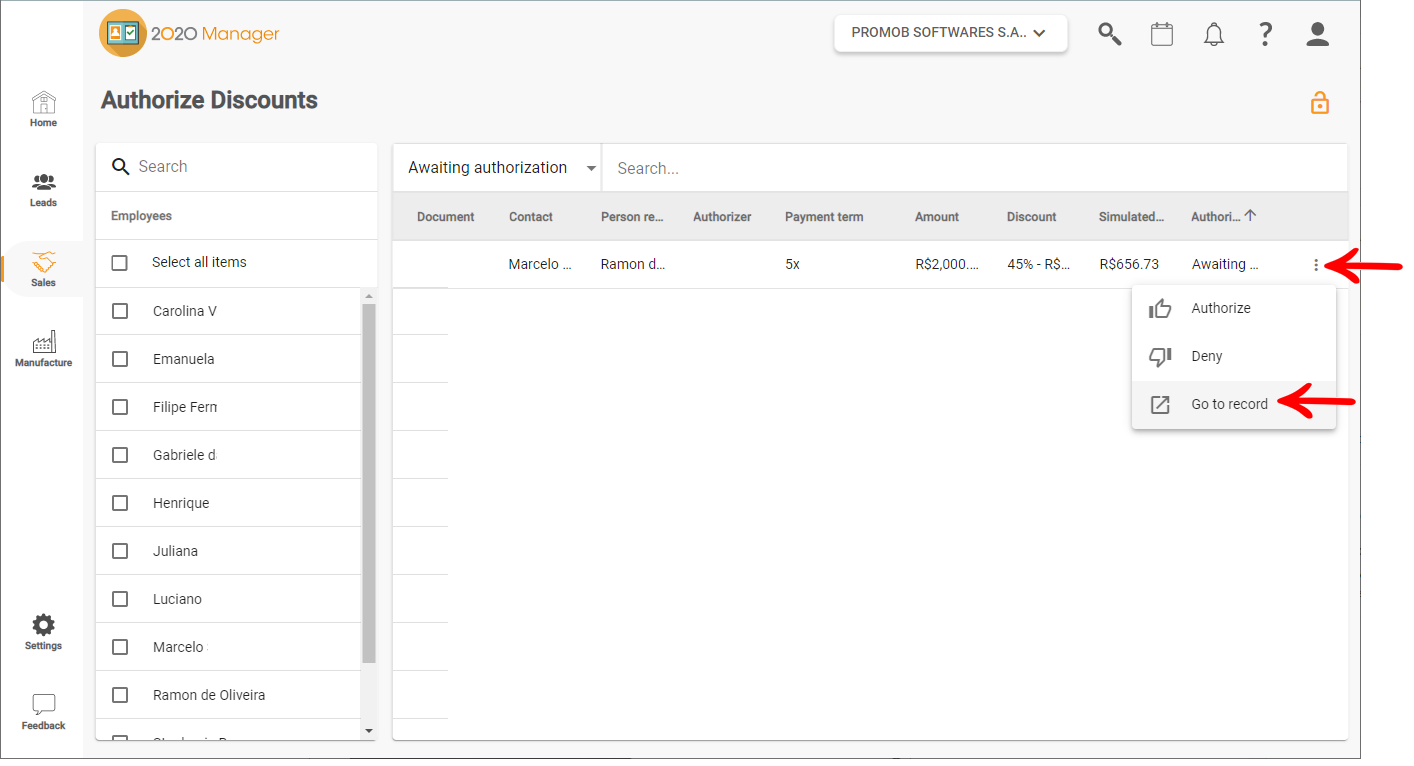Open the Sales handshake icon
Screen dimensions: 1414x766
43,262
